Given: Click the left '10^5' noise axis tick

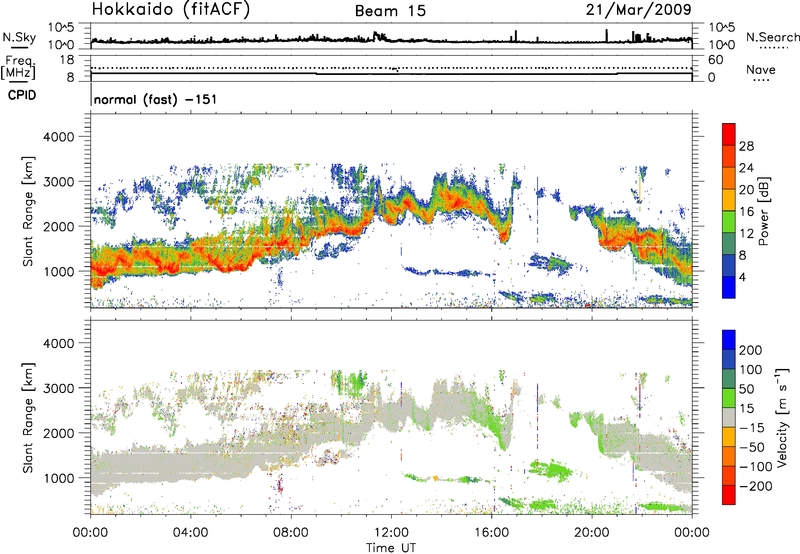Looking at the screenshot, I should click(x=61, y=28).
